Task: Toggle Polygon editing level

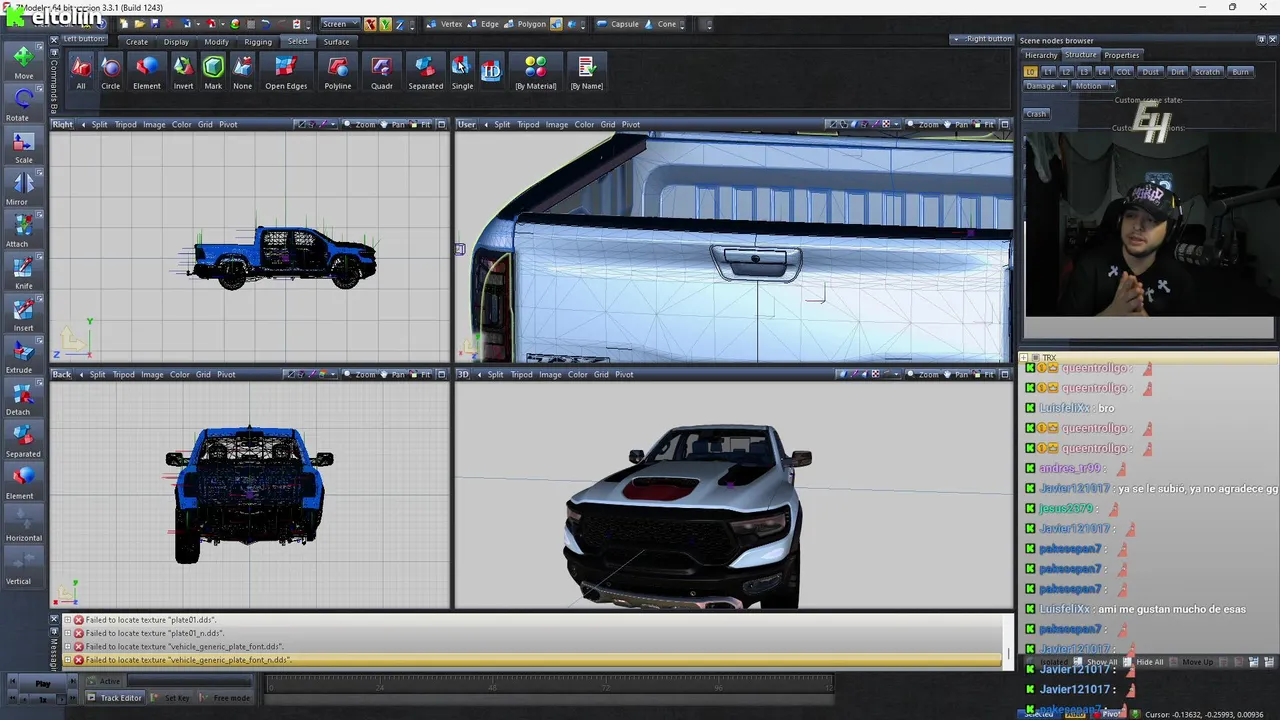Action: [x=526, y=24]
